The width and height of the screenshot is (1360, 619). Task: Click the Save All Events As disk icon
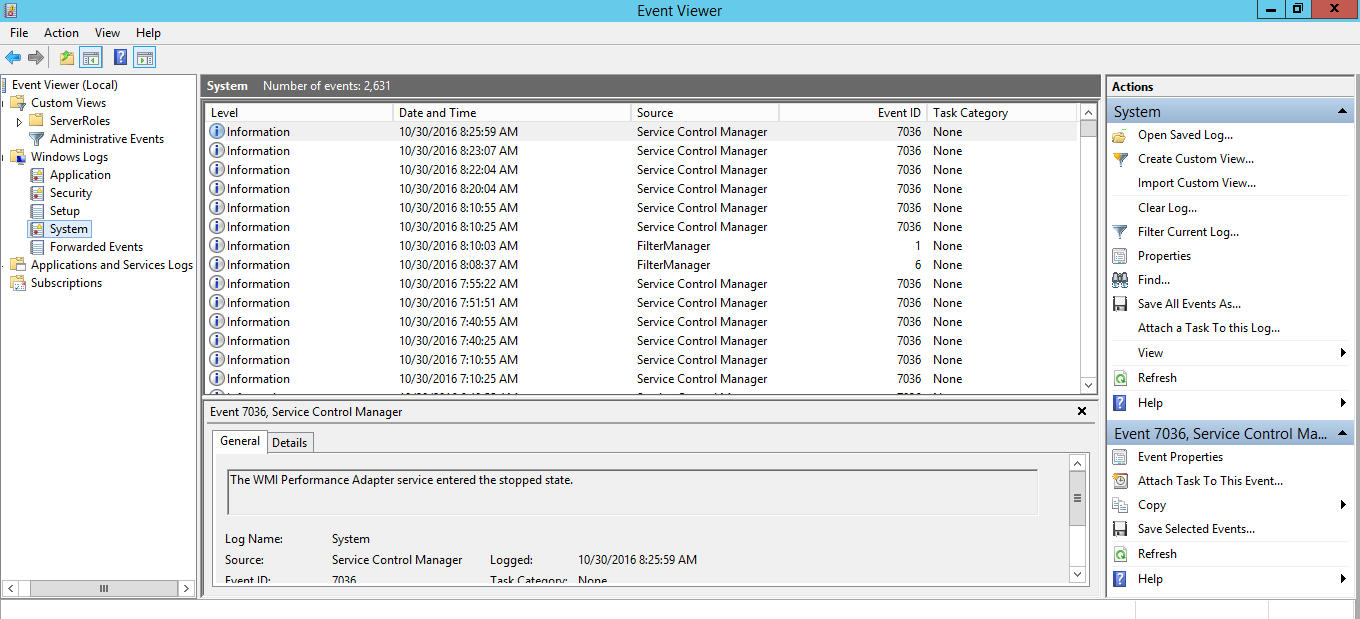click(x=1120, y=303)
